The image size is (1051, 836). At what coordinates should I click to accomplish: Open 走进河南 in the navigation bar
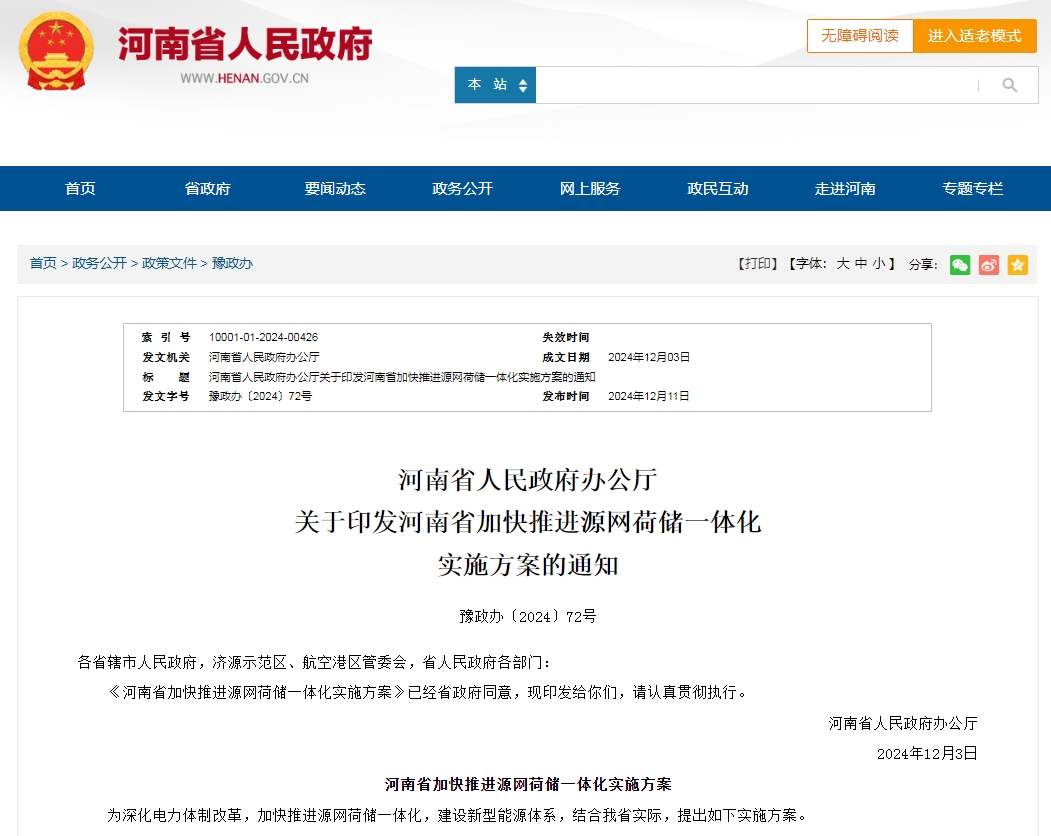click(845, 188)
